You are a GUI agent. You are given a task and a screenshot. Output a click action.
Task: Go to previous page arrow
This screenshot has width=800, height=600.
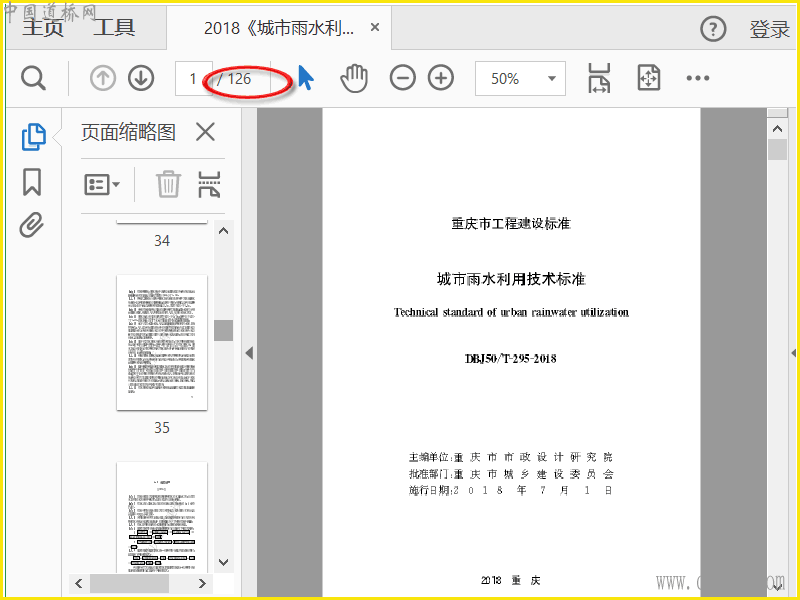[x=103, y=79]
